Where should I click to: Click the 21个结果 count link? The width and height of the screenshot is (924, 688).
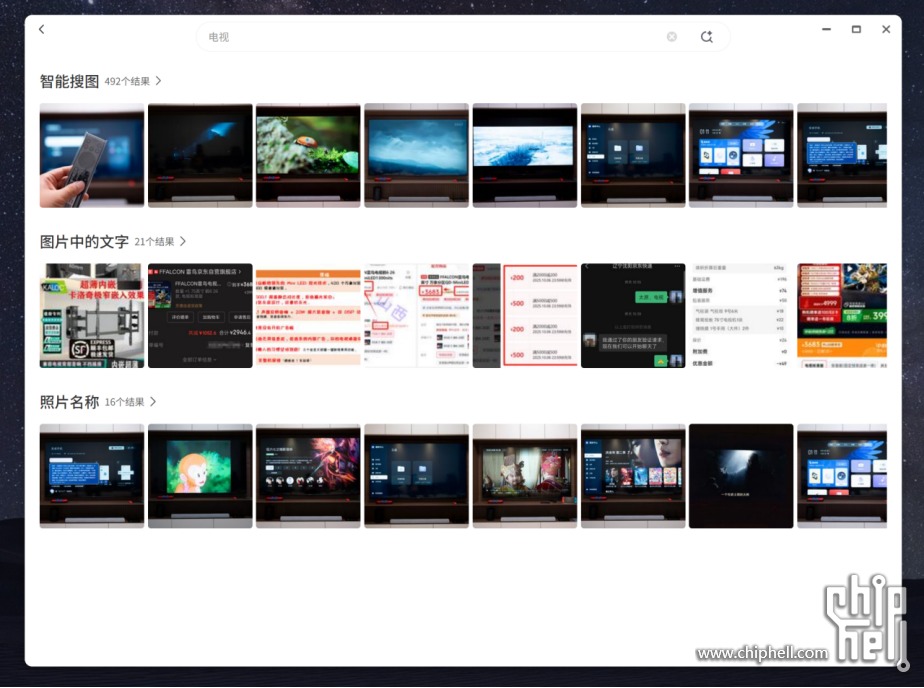tap(155, 242)
